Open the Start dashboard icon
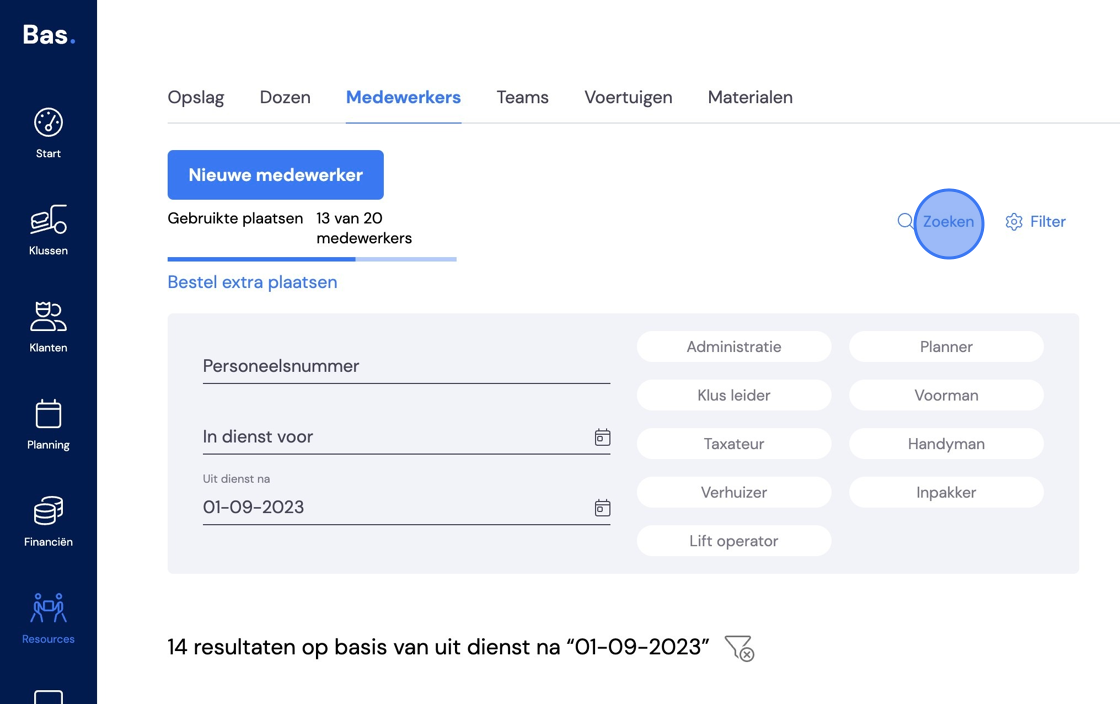Viewport: 1120px width, 704px height. [49, 123]
